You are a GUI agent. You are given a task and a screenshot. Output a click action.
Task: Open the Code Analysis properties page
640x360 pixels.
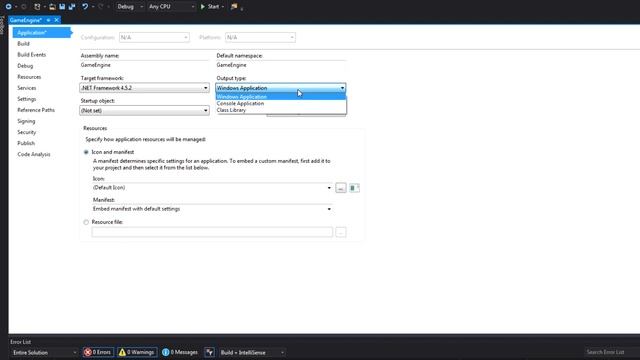pos(34,154)
